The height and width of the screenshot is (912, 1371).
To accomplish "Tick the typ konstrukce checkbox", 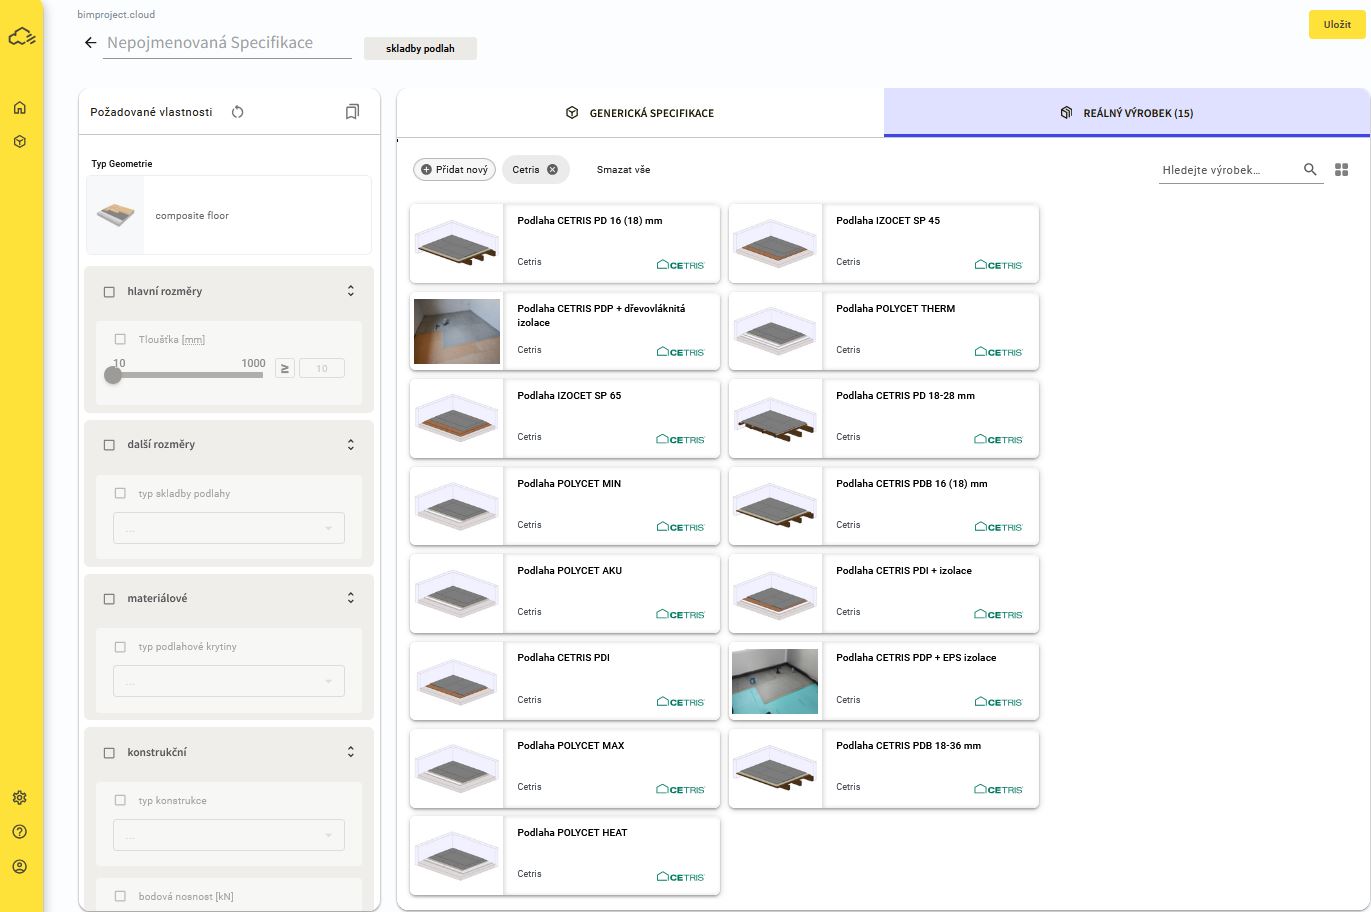I will 120,801.
